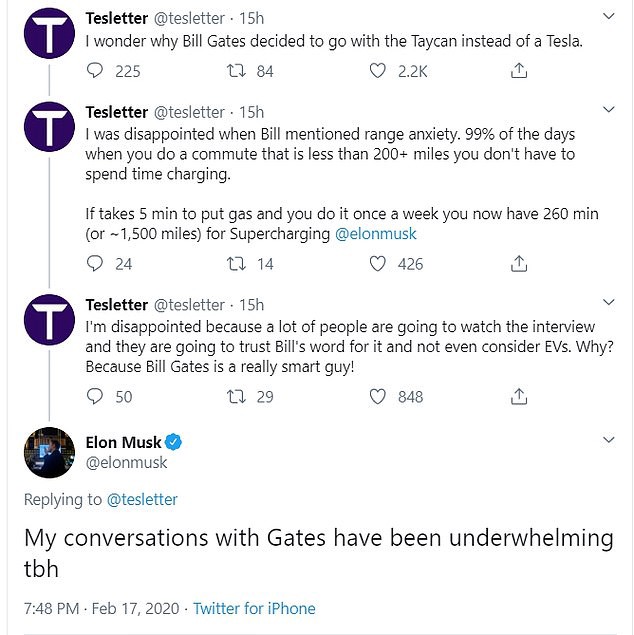Retweet the Taycan tweet with 84 retweets
The image size is (634, 635).
pyautogui.click(x=238, y=71)
